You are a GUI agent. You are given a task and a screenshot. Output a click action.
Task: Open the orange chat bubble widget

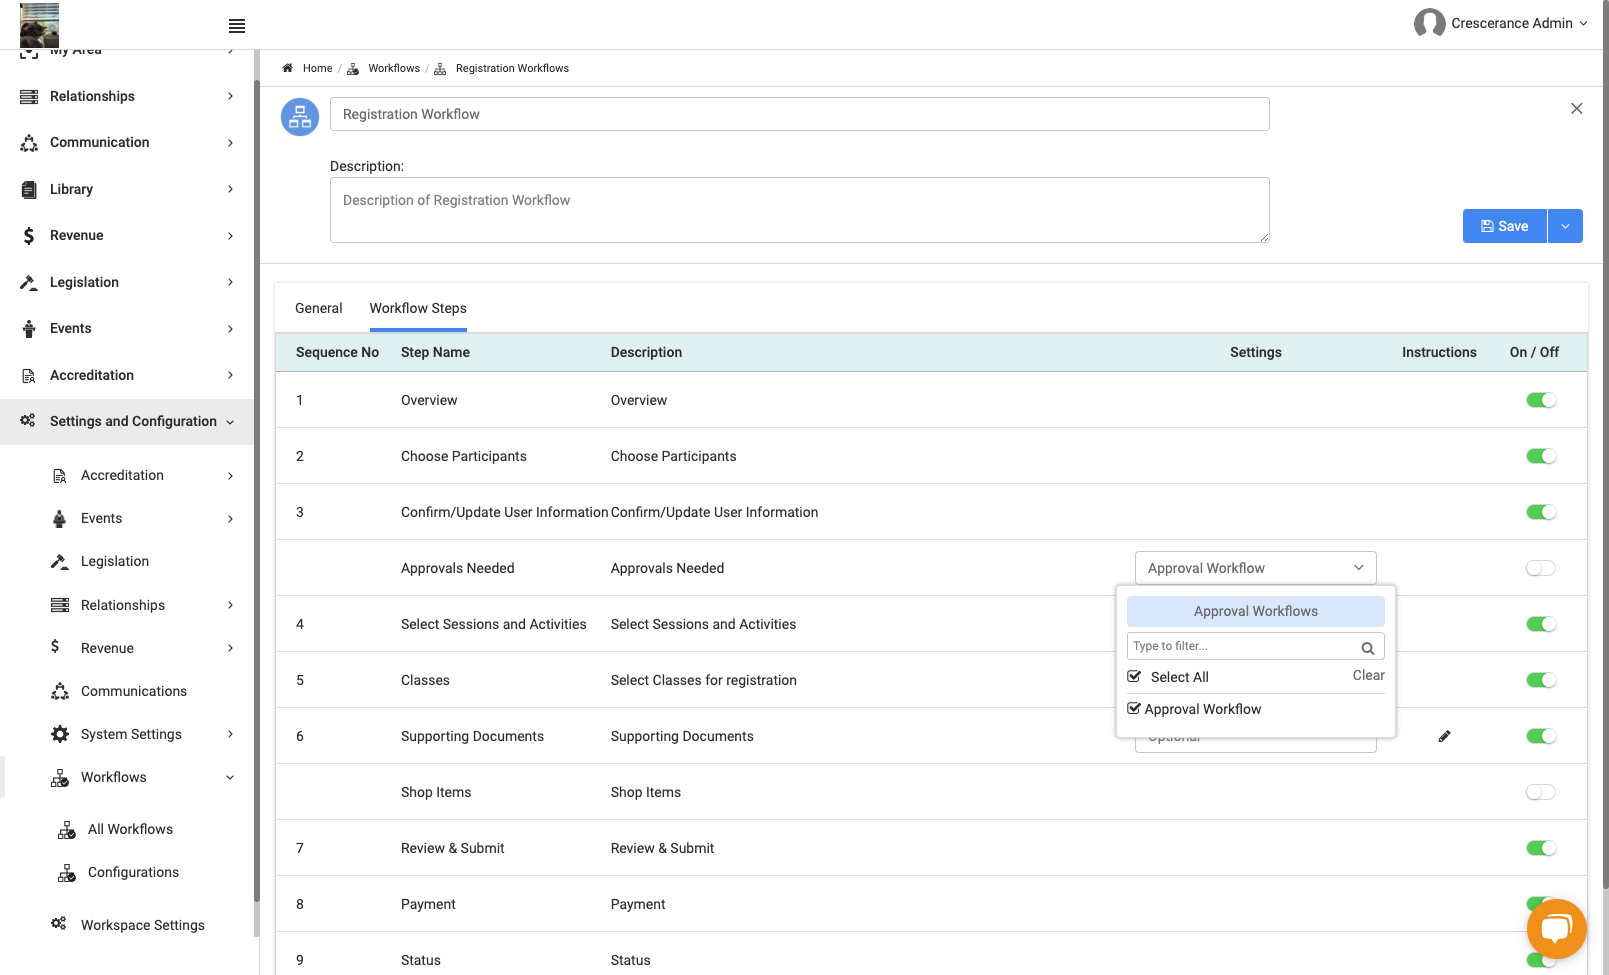(x=1556, y=929)
